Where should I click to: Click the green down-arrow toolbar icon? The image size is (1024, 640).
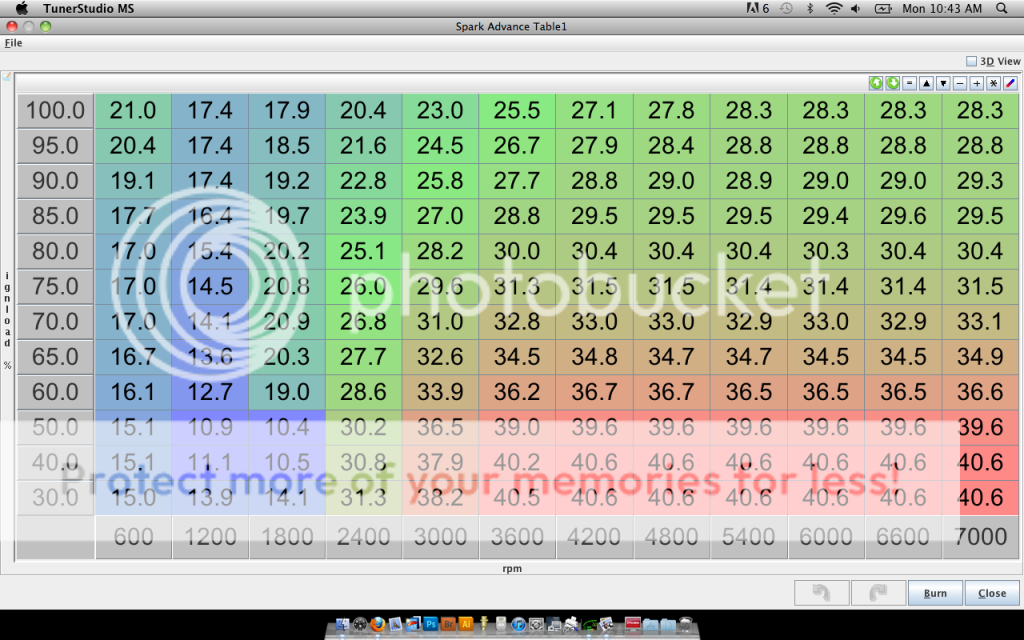[892, 83]
